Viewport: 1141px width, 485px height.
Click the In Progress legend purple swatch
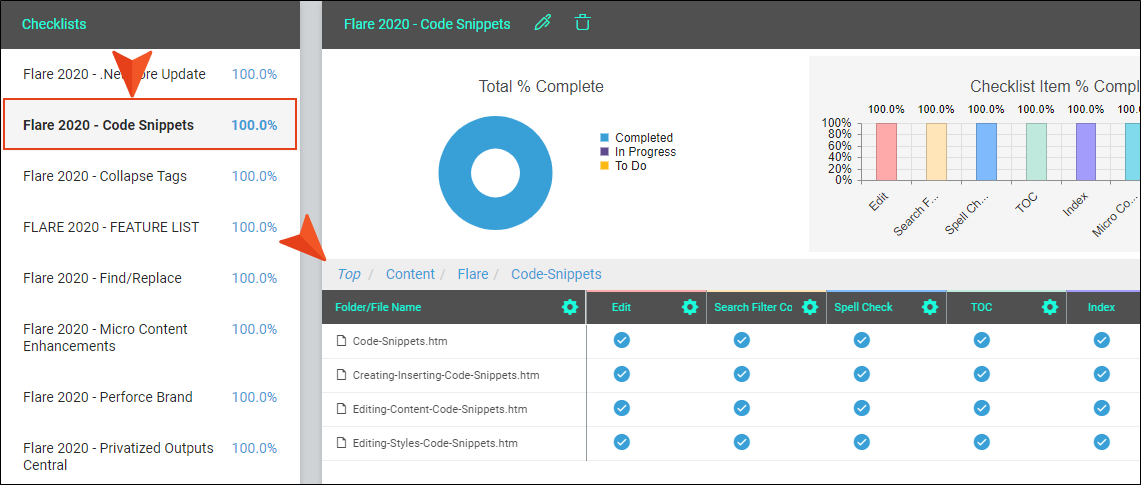tap(604, 152)
